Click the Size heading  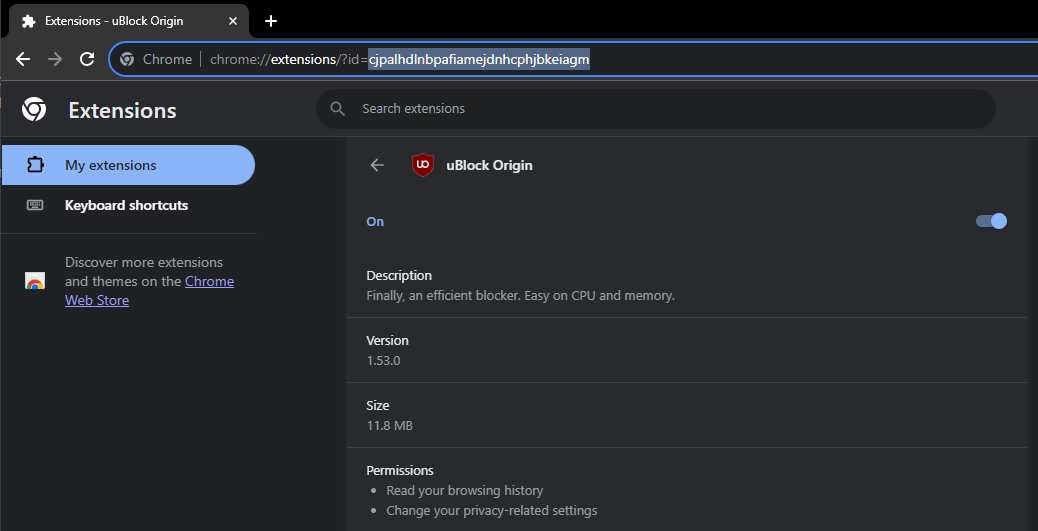click(x=377, y=405)
